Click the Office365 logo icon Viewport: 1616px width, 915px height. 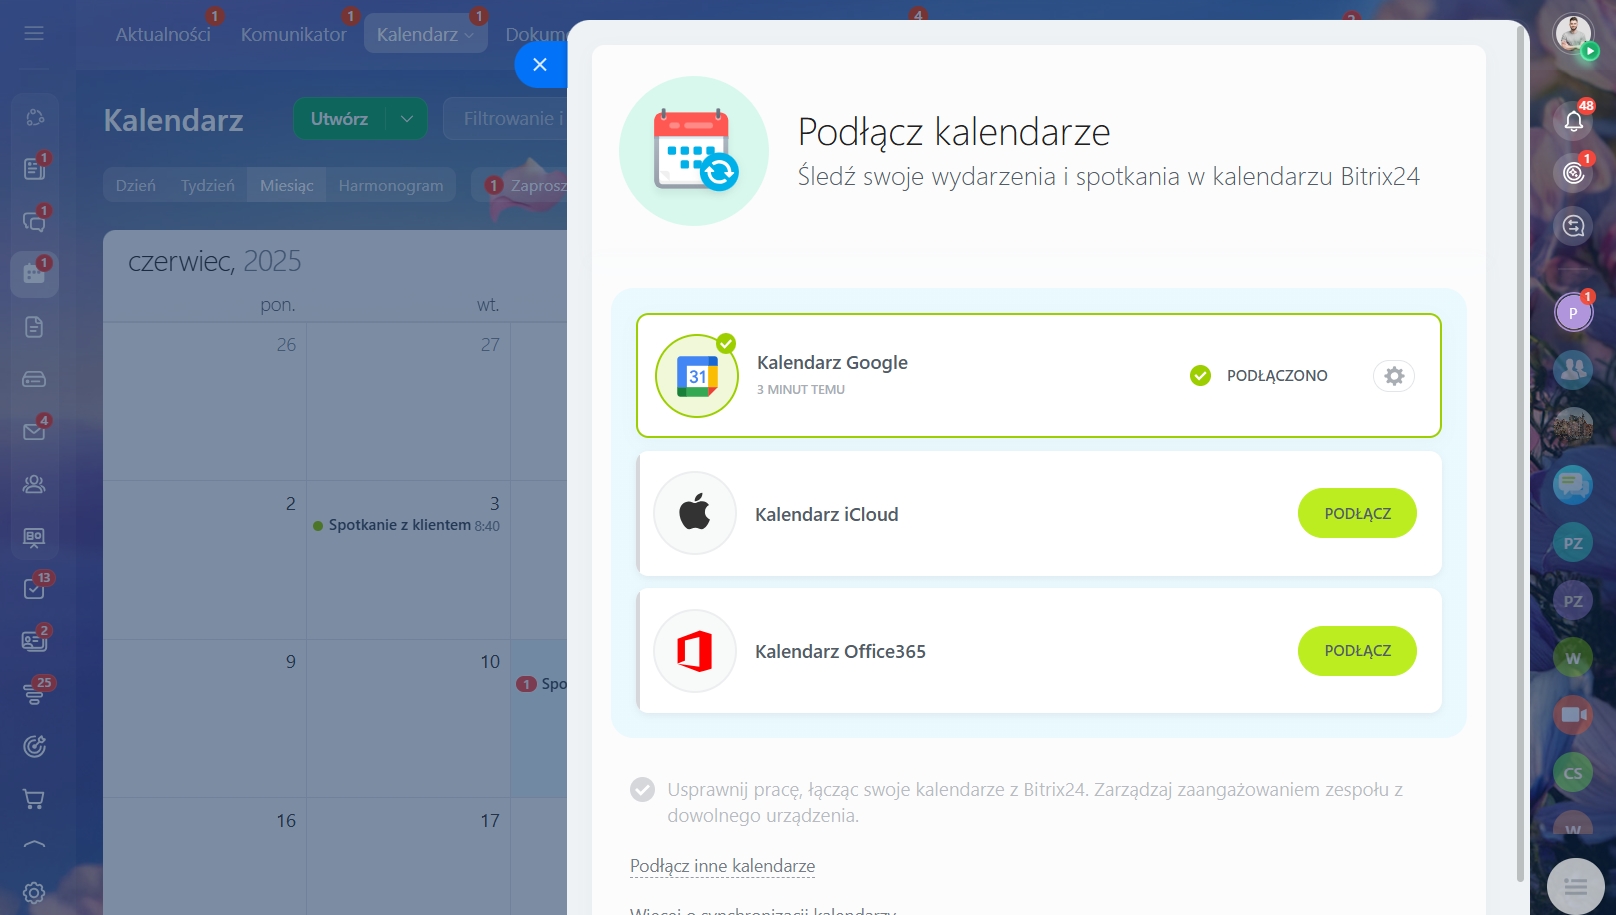click(695, 651)
